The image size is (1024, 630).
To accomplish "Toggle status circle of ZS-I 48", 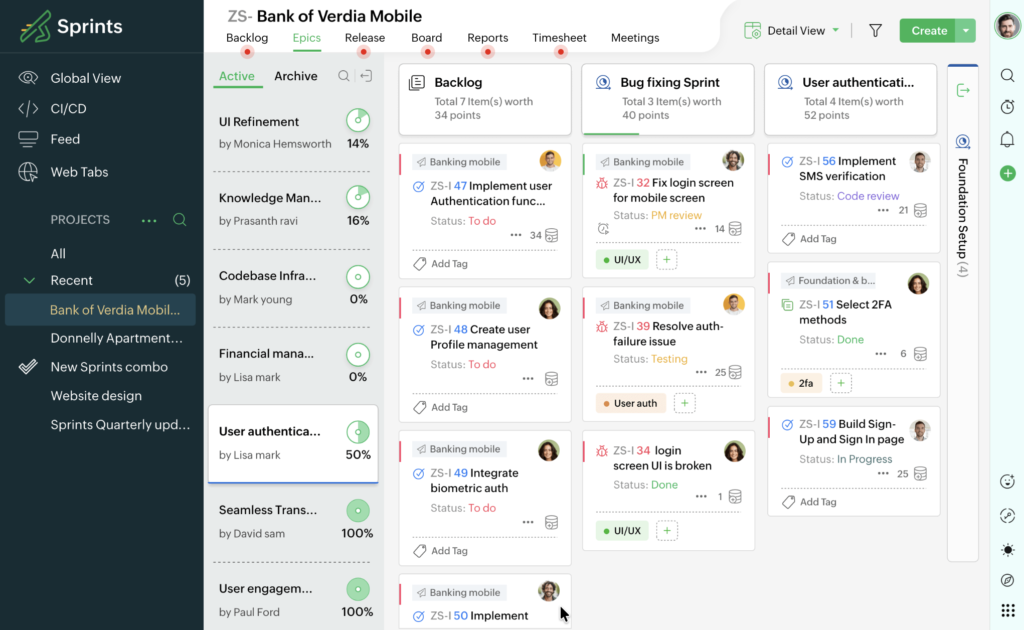I will [419, 330].
